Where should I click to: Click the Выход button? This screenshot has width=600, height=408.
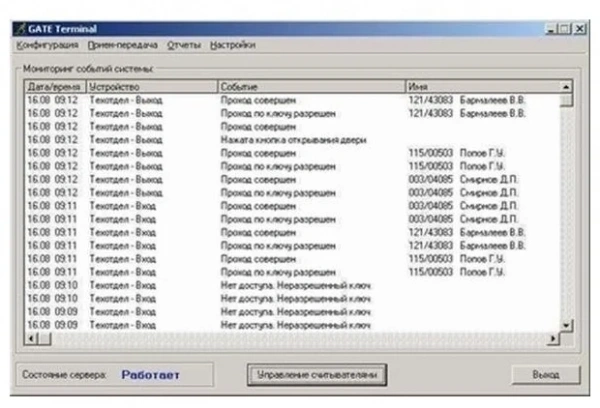point(546,374)
